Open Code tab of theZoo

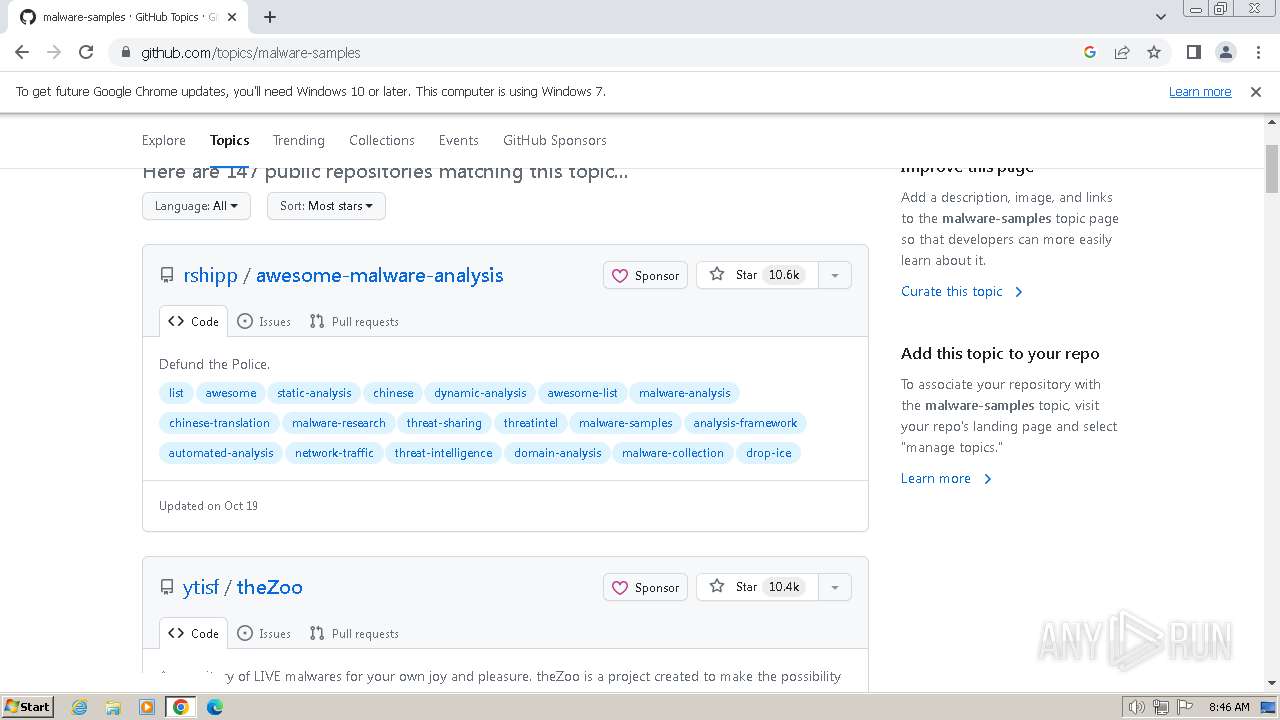pyautogui.click(x=193, y=633)
